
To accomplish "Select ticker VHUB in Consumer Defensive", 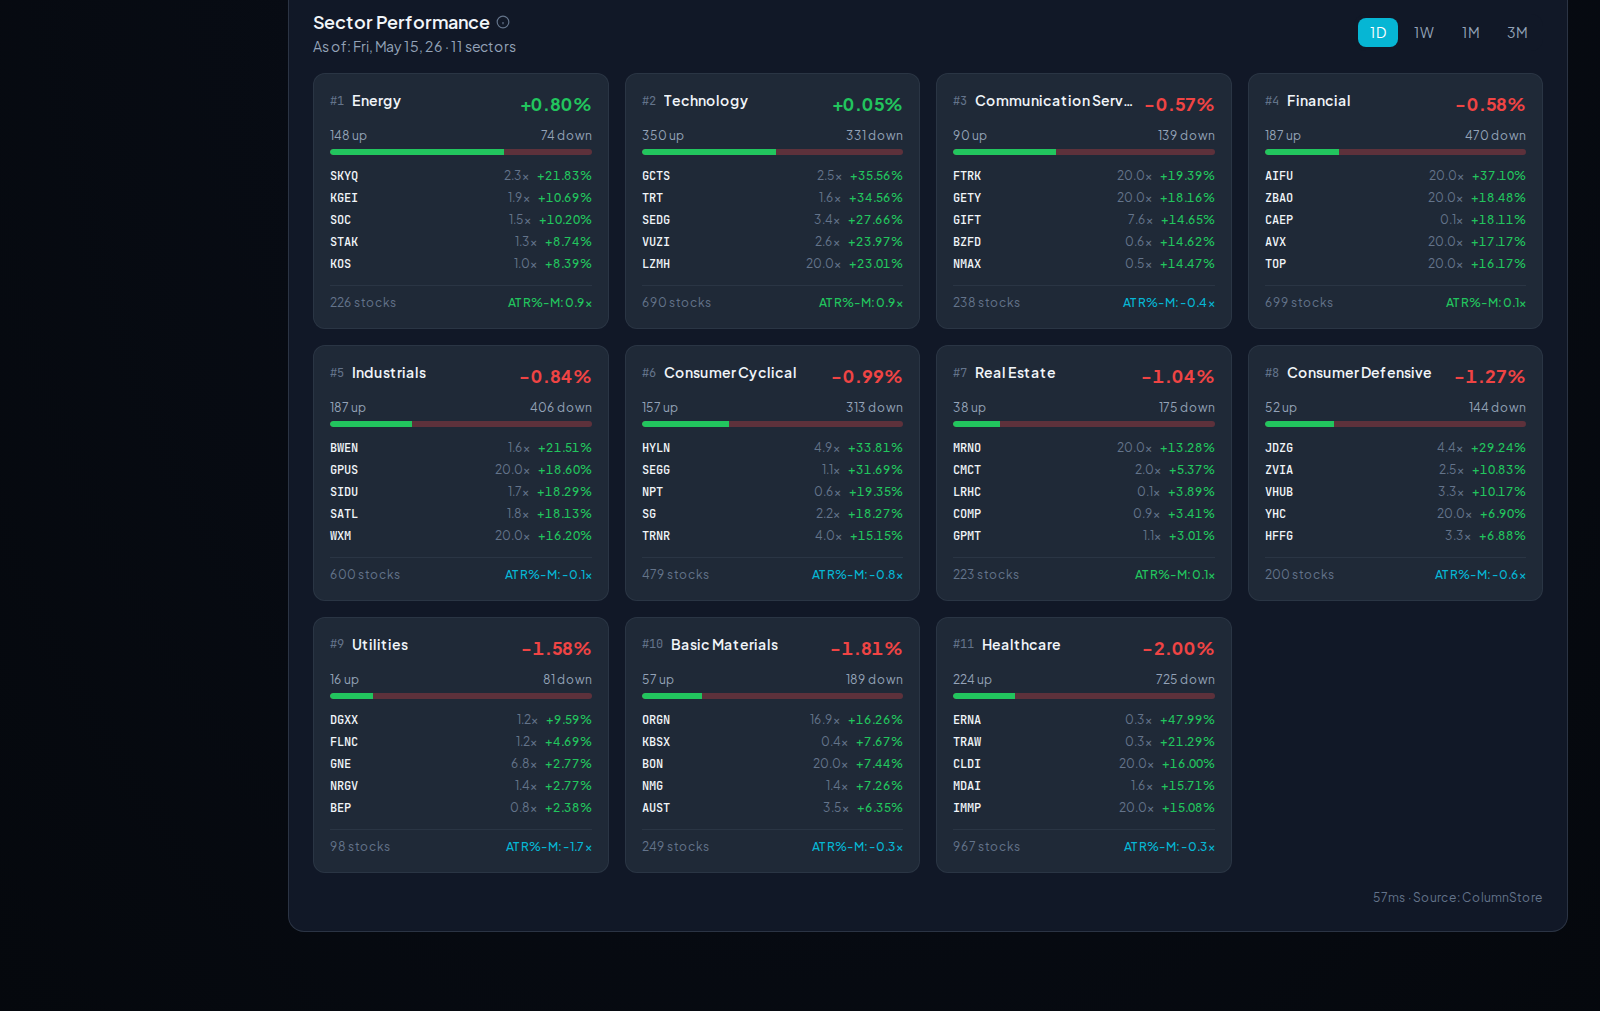I will [1279, 492].
